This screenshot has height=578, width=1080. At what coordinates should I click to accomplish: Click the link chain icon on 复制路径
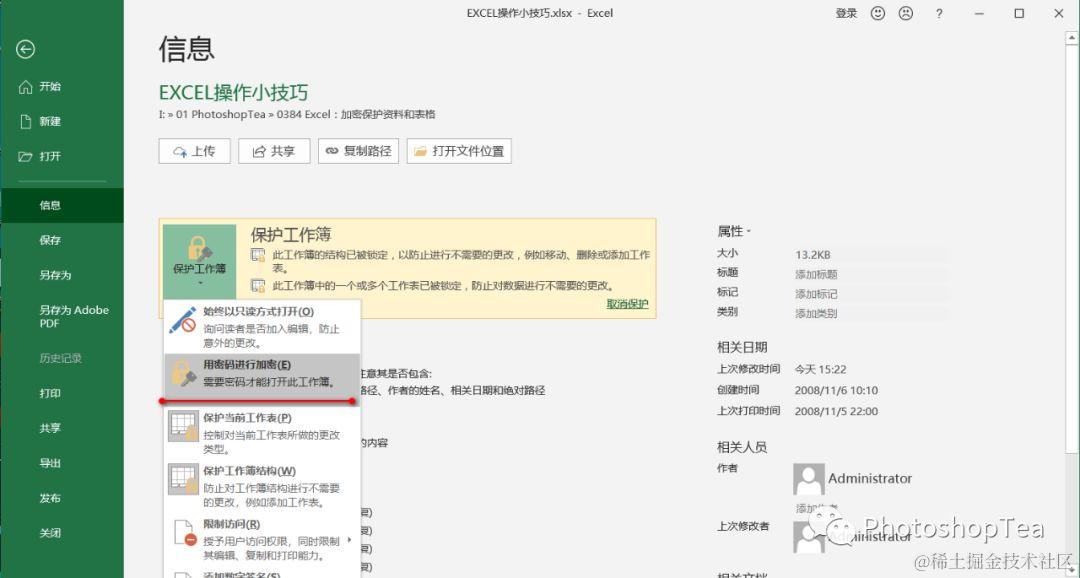pos(332,151)
